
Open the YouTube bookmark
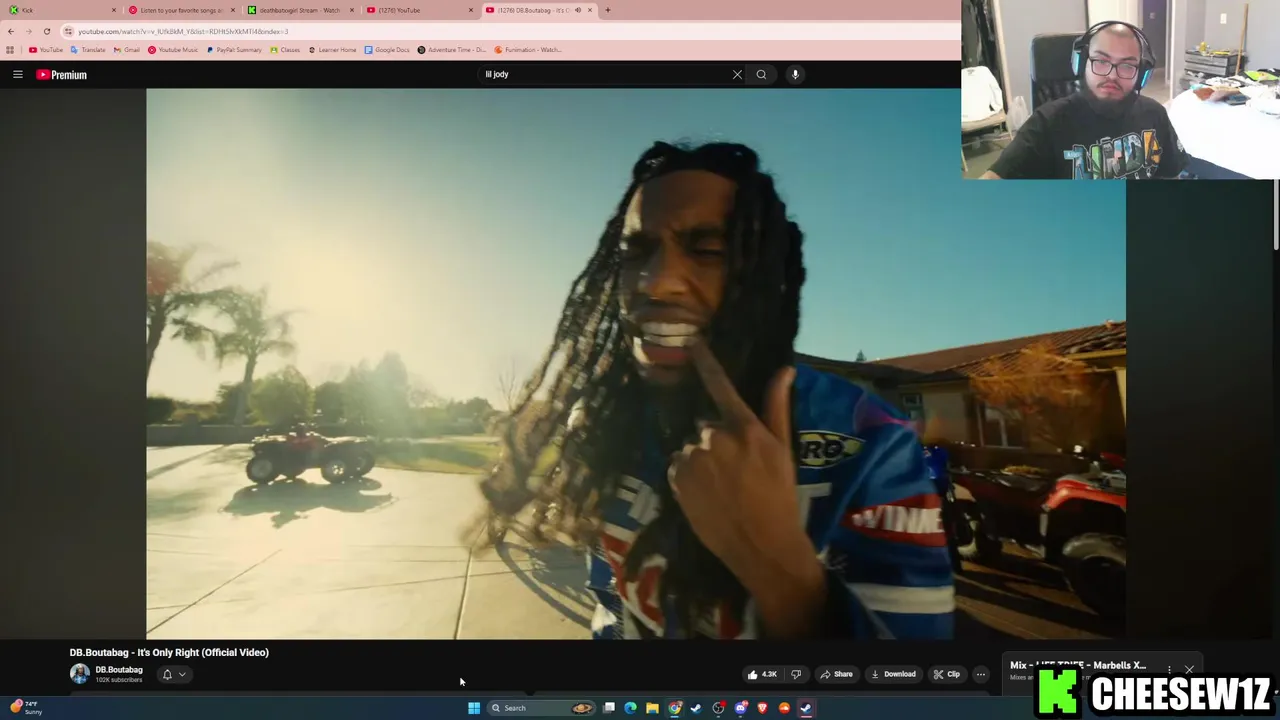(x=46, y=49)
